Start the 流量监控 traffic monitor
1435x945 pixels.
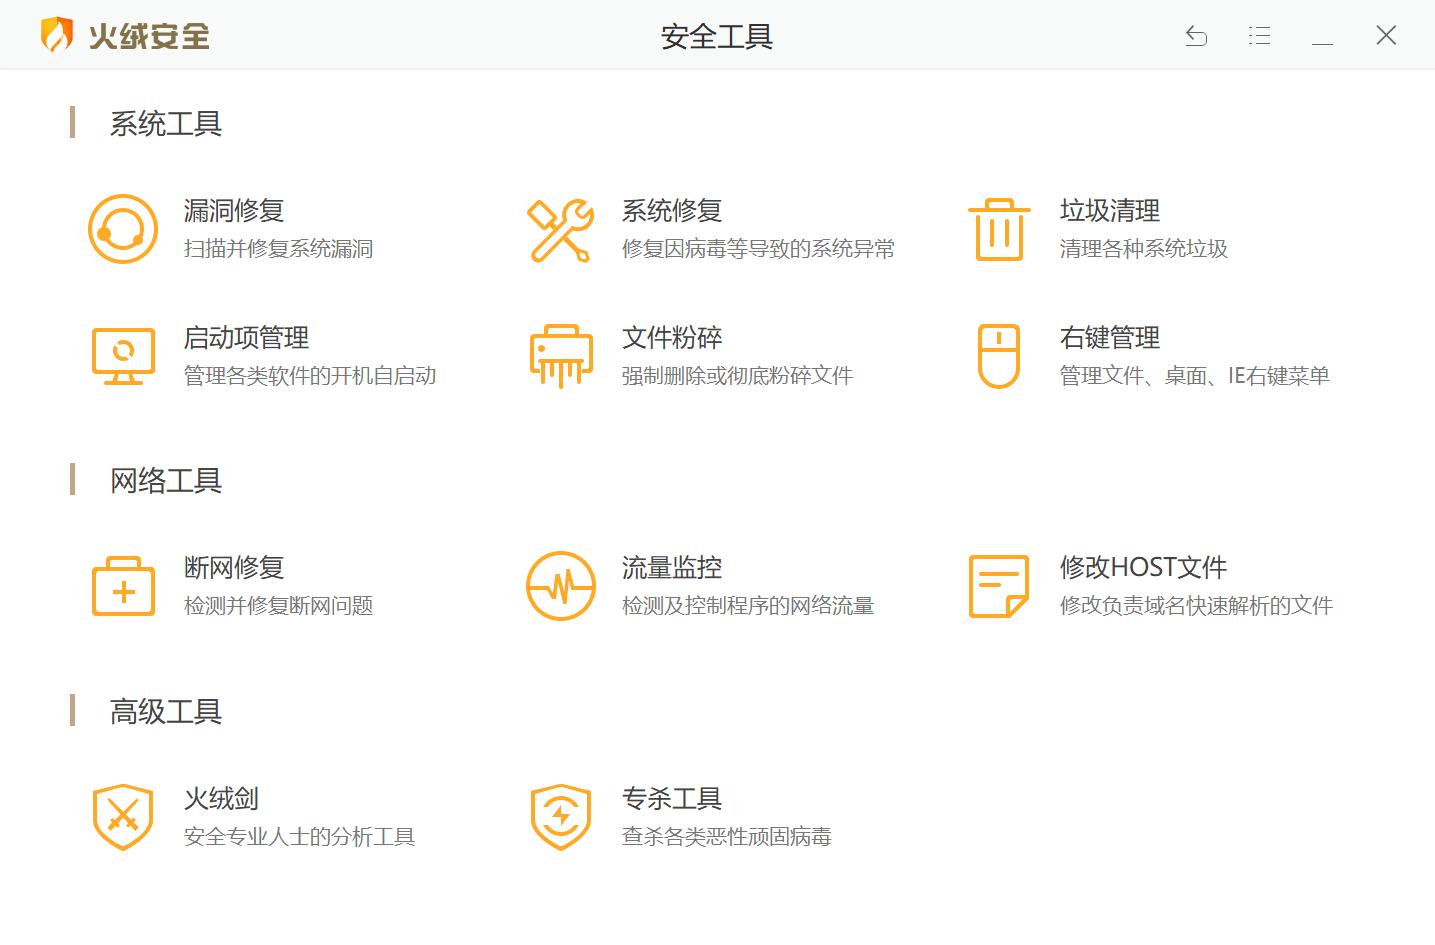point(671,567)
